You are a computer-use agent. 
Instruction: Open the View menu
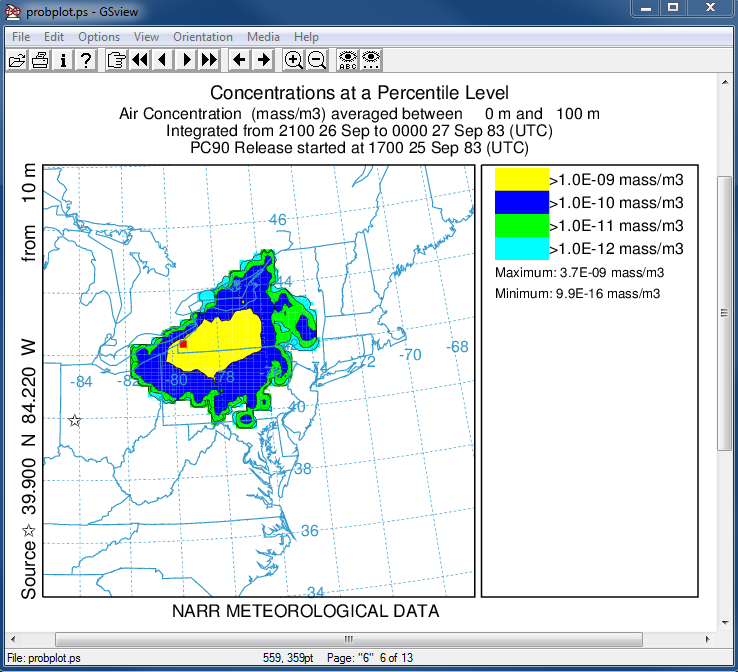point(146,37)
